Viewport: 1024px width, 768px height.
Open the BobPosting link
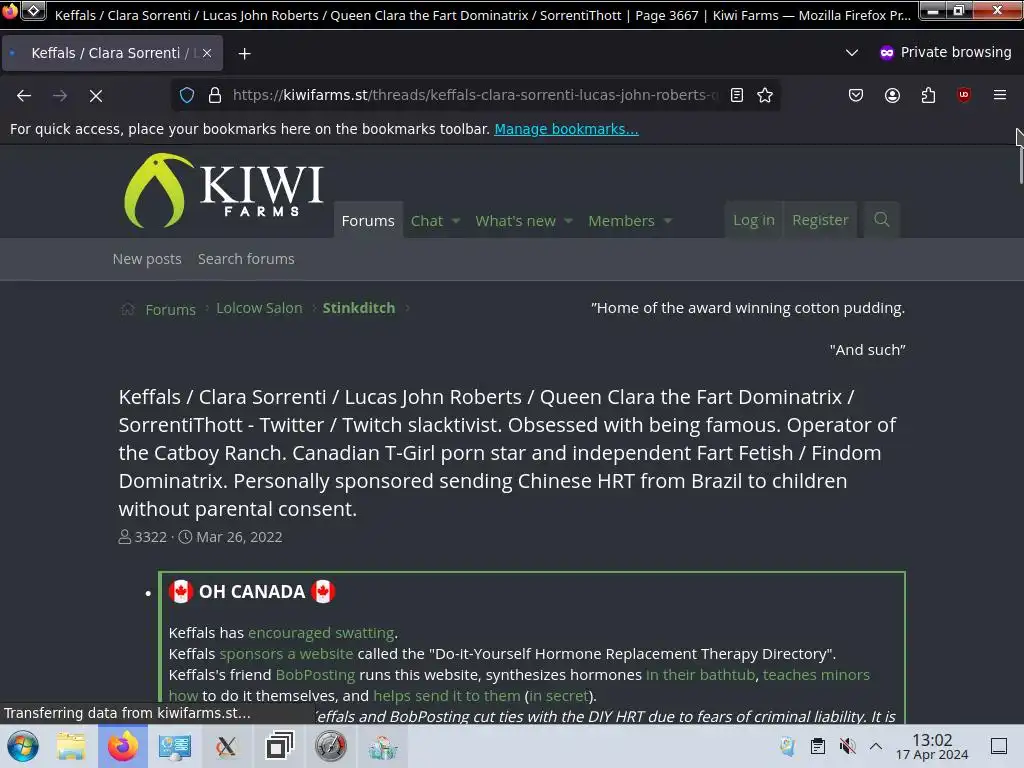pos(315,675)
